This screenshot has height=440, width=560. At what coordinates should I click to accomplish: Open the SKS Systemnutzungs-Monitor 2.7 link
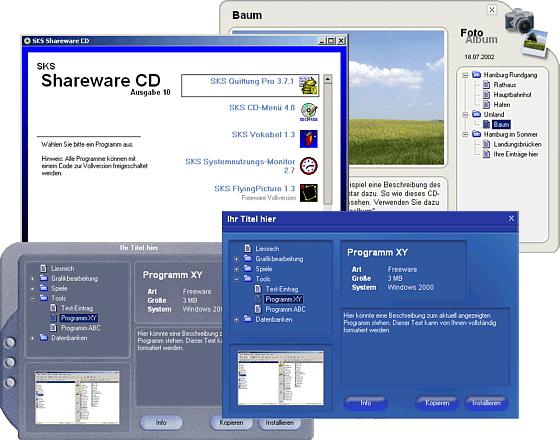[x=240, y=166]
